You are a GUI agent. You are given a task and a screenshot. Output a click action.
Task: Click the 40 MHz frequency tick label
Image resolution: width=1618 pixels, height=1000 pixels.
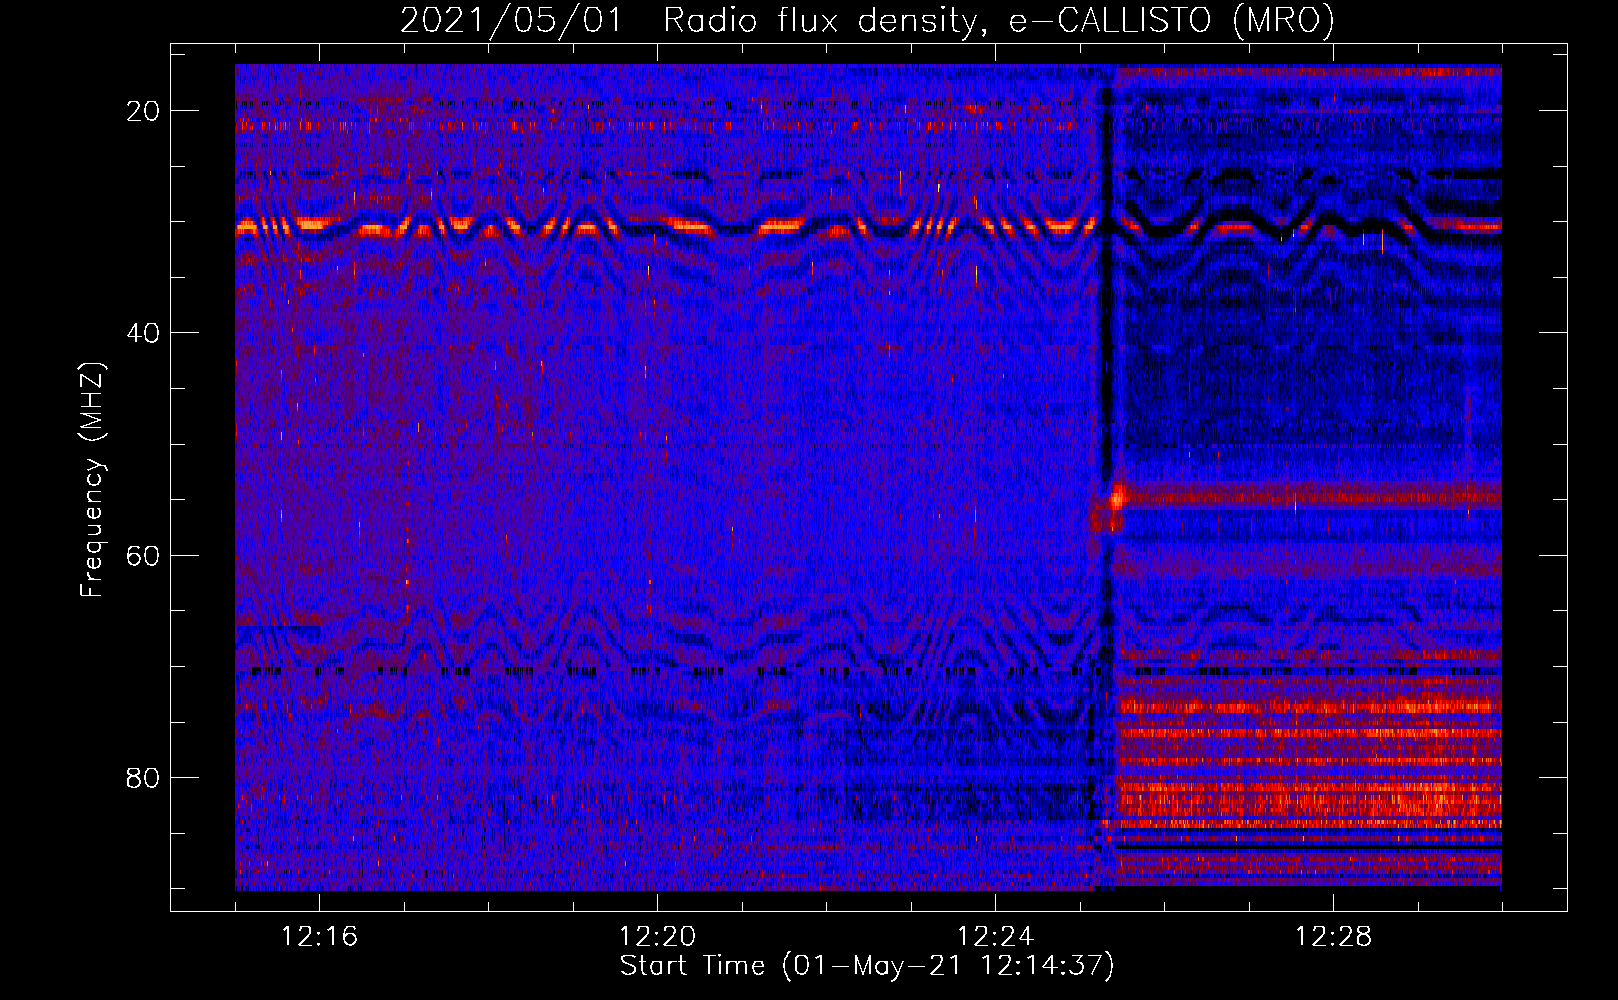pos(143,333)
